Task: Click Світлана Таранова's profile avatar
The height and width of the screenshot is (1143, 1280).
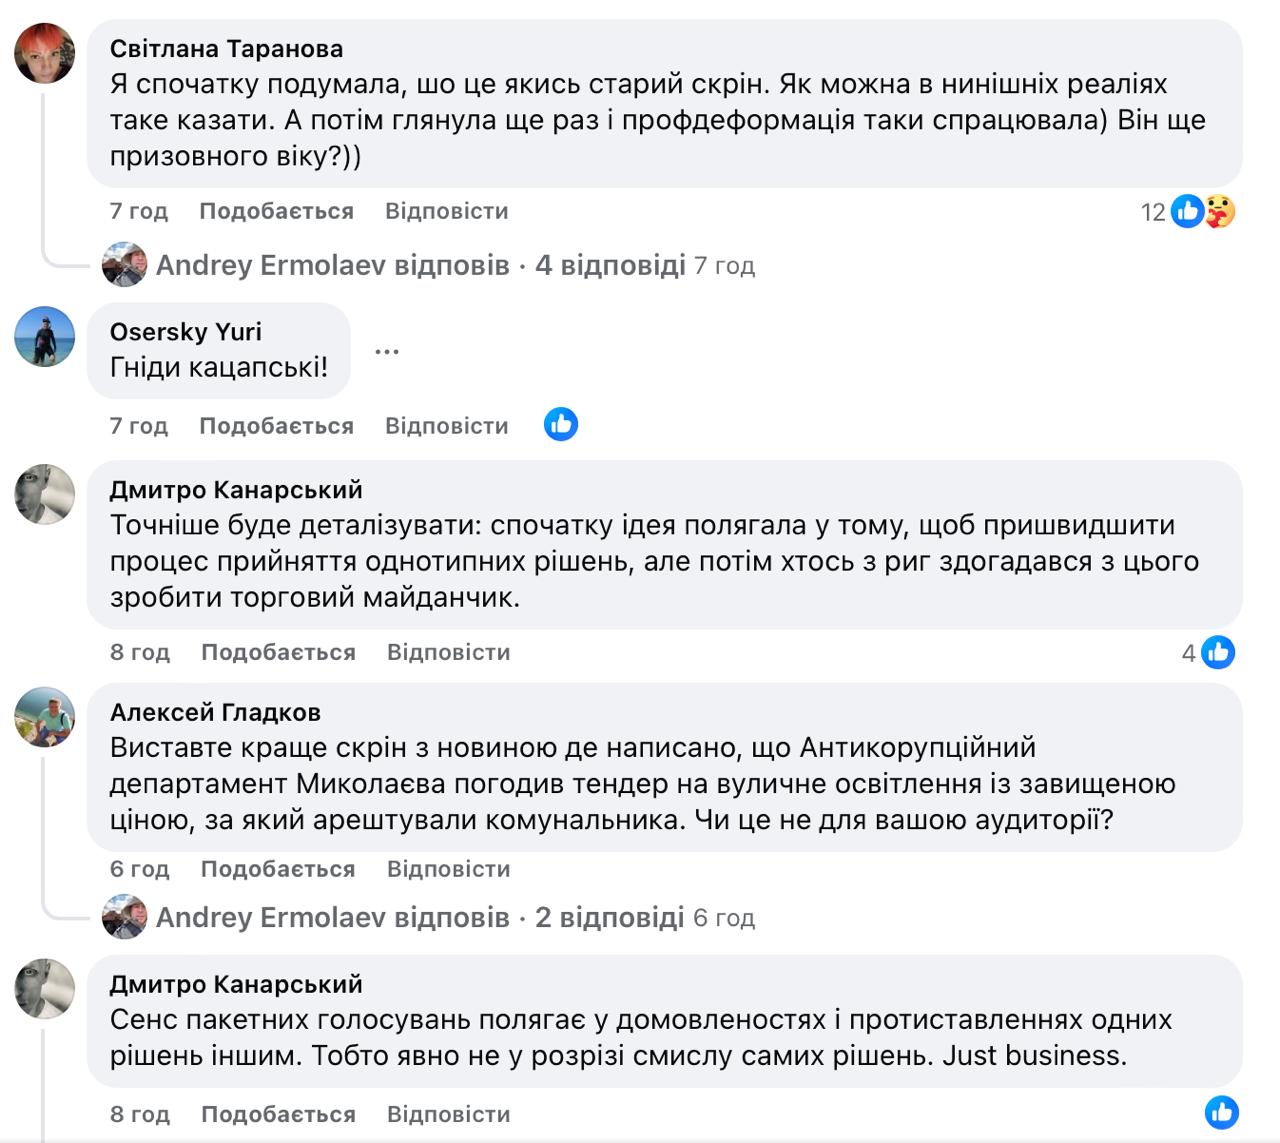Action: pos(45,53)
